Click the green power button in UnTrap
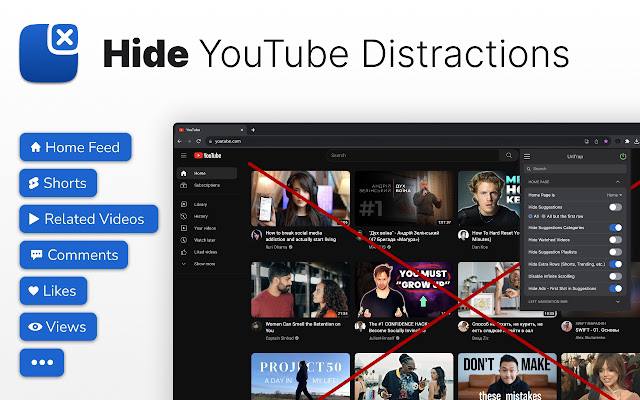This screenshot has height=400, width=640. (623, 156)
